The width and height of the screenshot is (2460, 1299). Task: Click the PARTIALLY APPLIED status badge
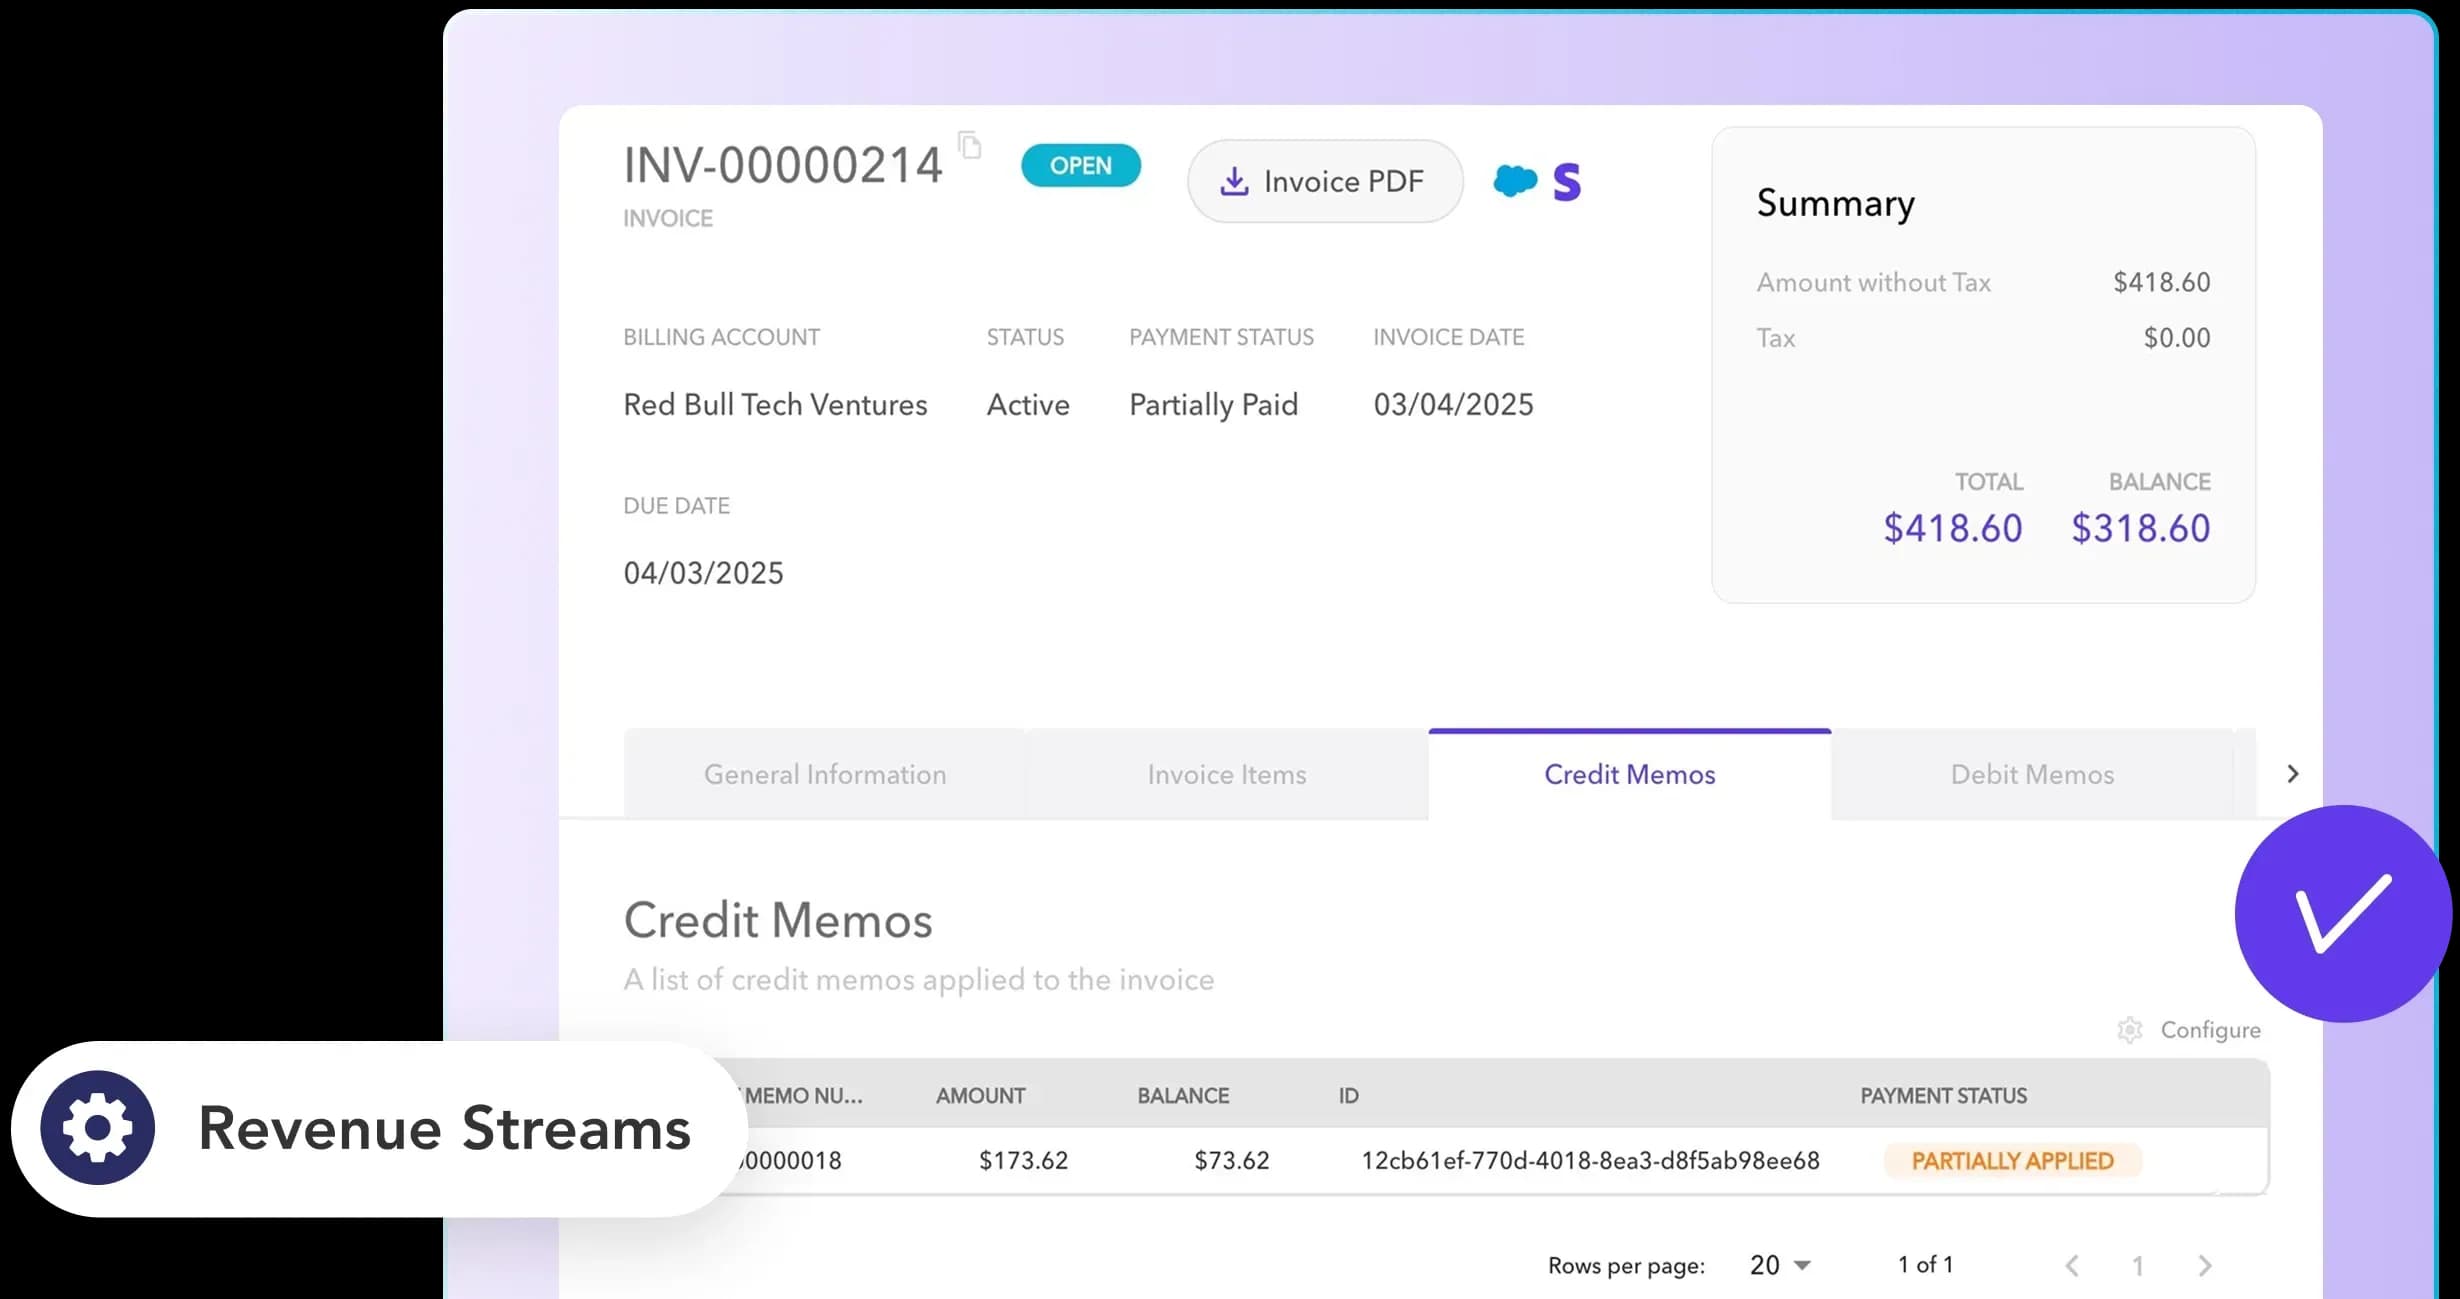pos(2012,1161)
